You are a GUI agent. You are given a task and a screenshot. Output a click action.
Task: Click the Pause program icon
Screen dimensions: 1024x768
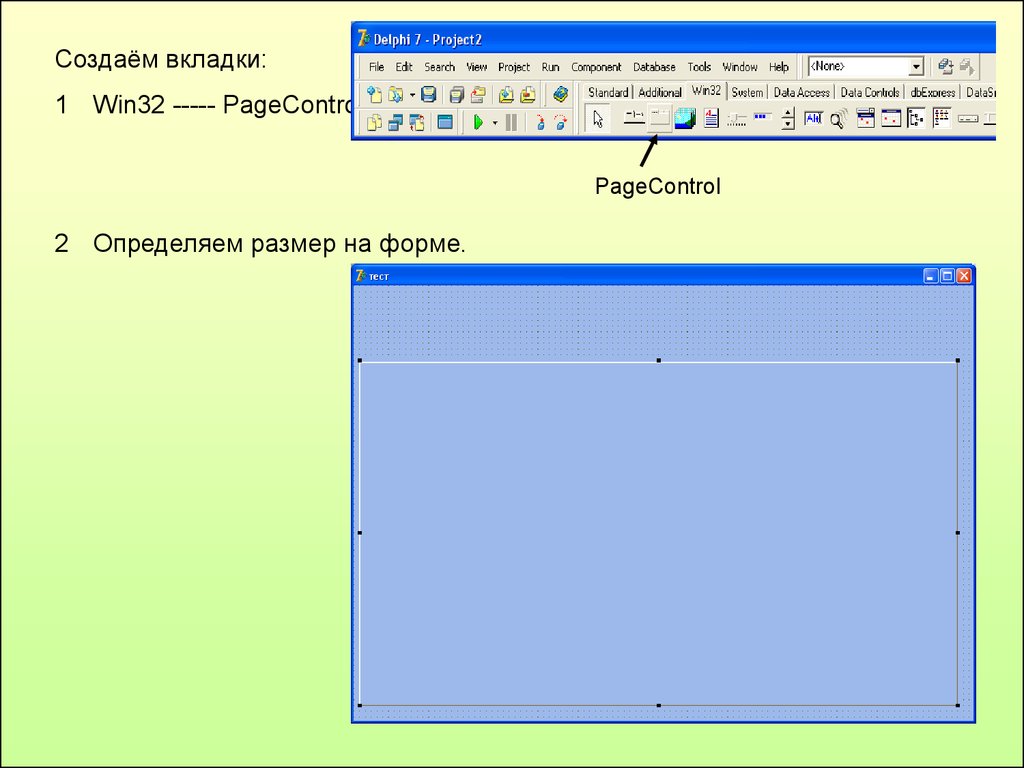(511, 122)
